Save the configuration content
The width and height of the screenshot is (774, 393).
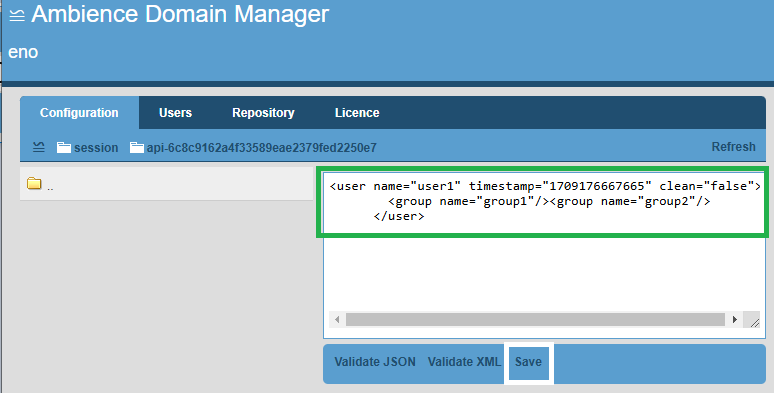pos(528,362)
